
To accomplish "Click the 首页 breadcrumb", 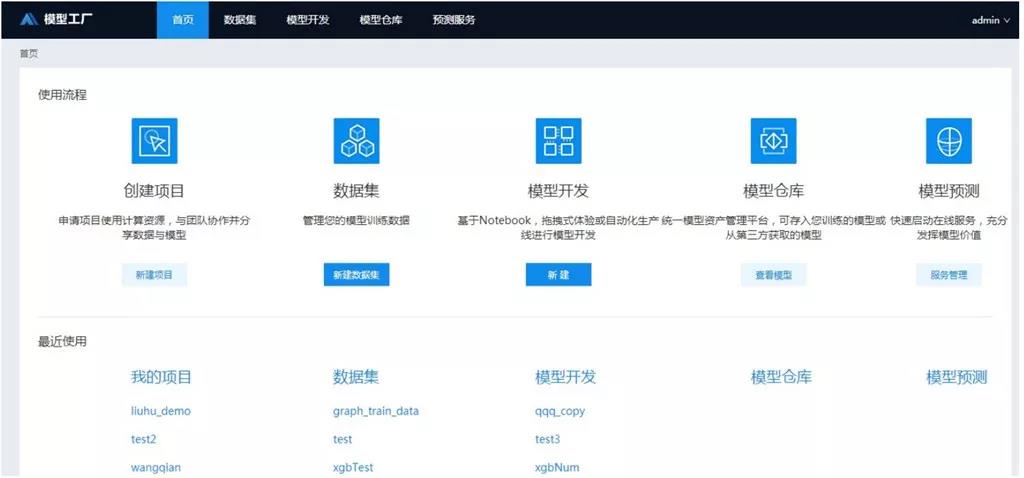I will pyautogui.click(x=28, y=54).
